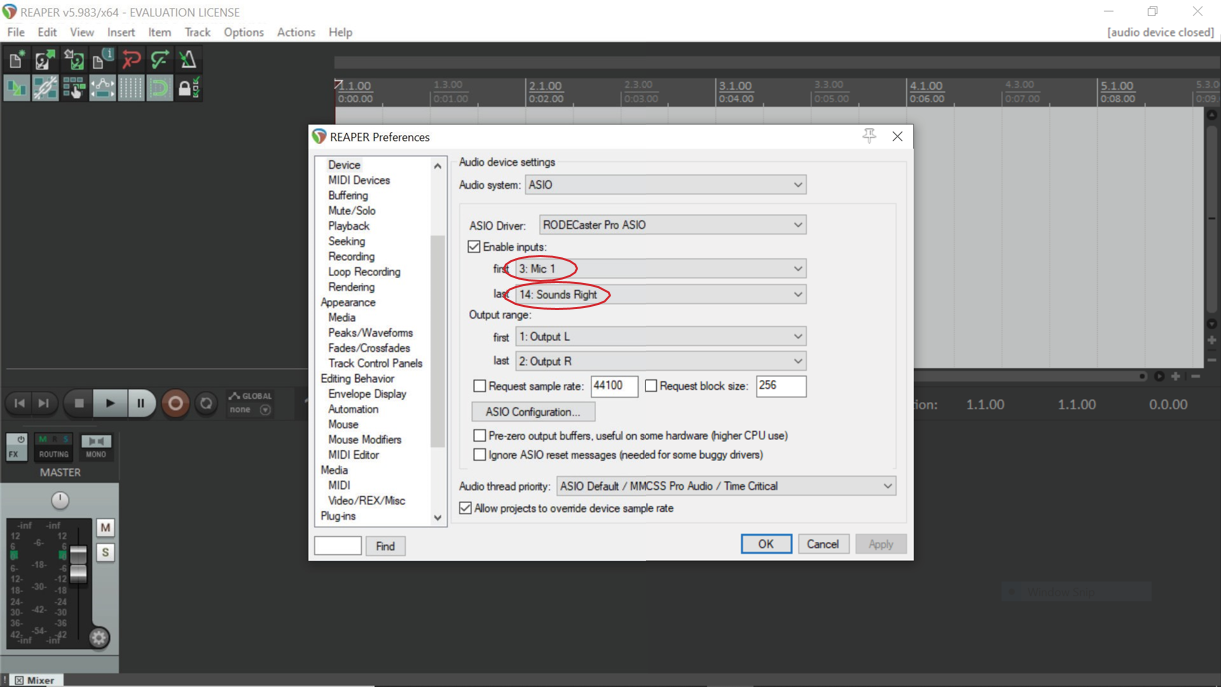Screen dimensions: 1221x687
Task: Click the New Project toolbar icon
Action: (16, 61)
